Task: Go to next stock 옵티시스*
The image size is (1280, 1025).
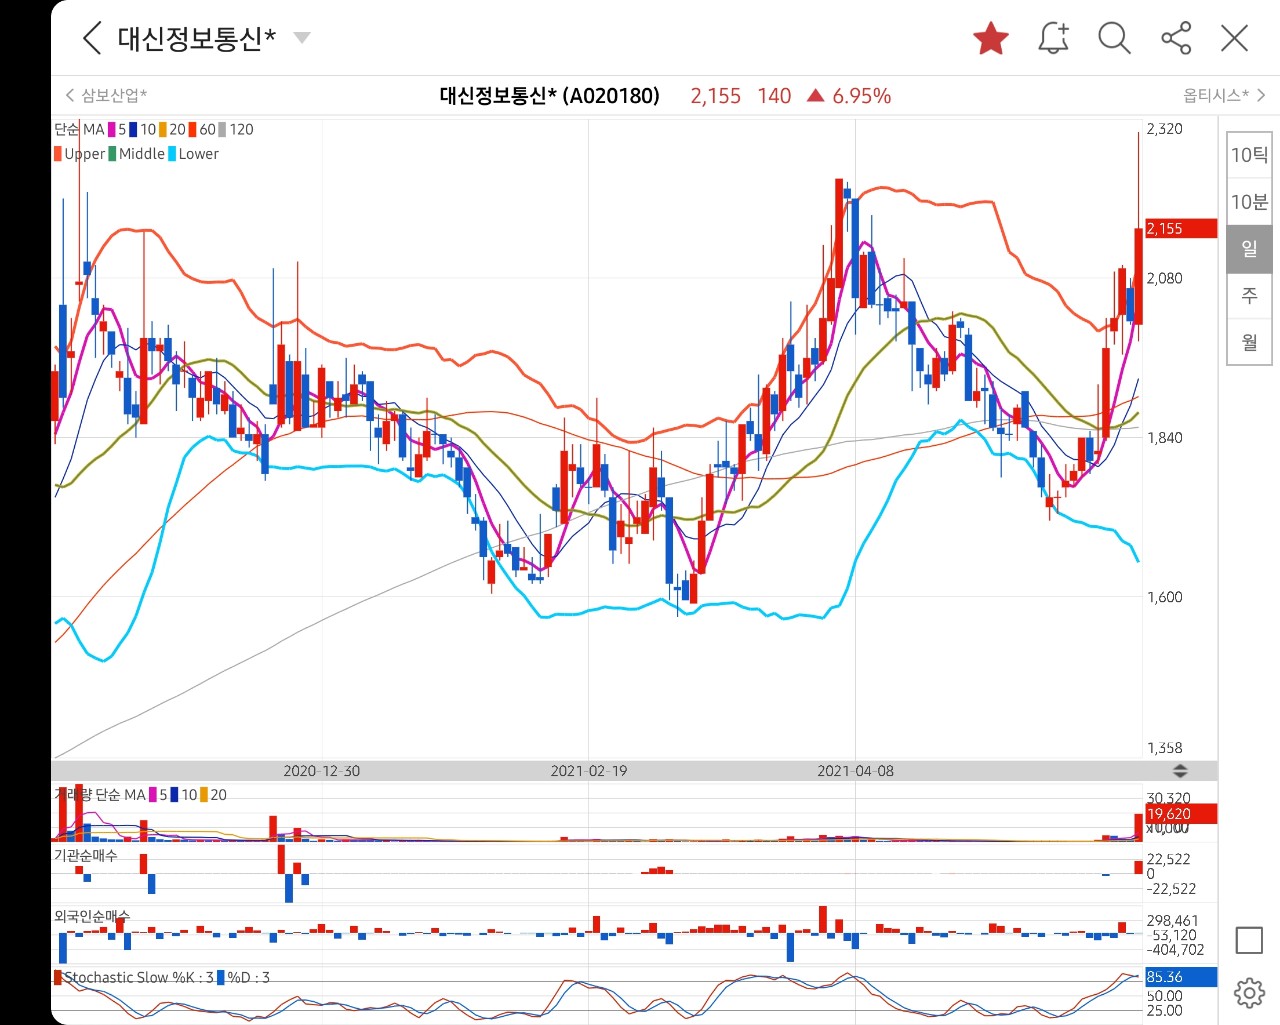Action: click(x=1224, y=95)
